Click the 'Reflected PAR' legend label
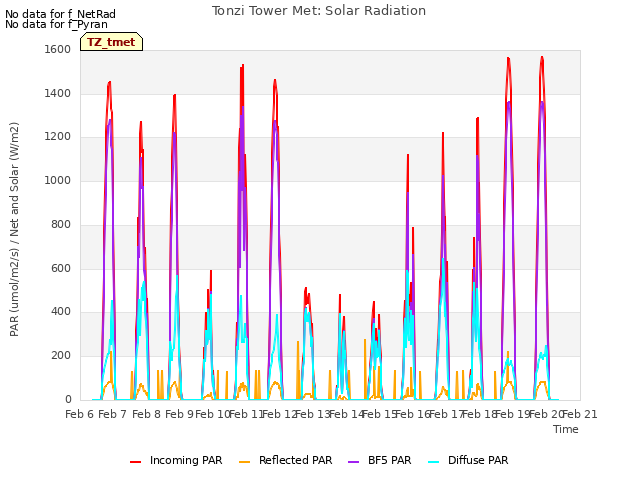Screen dimensions: 640x480 (x=296, y=460)
